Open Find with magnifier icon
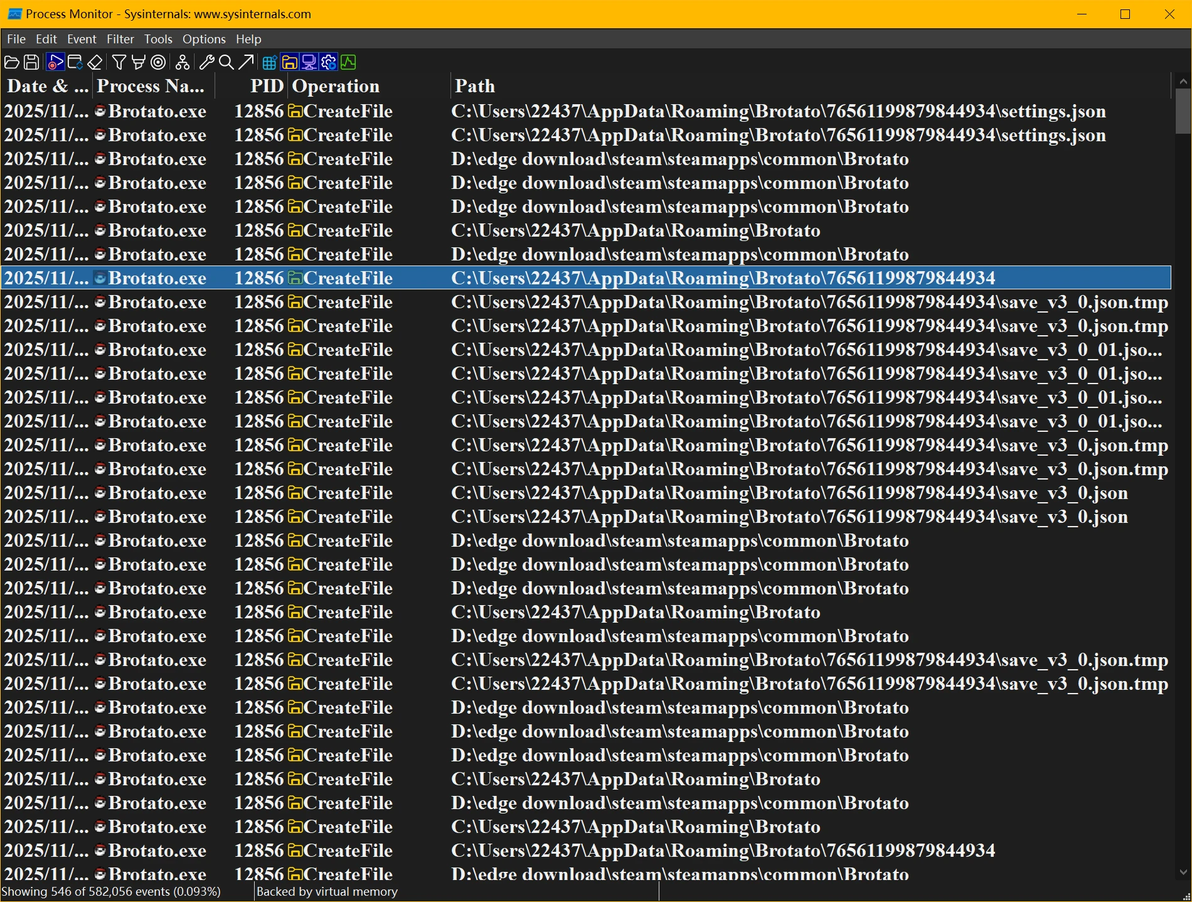 pyautogui.click(x=226, y=62)
